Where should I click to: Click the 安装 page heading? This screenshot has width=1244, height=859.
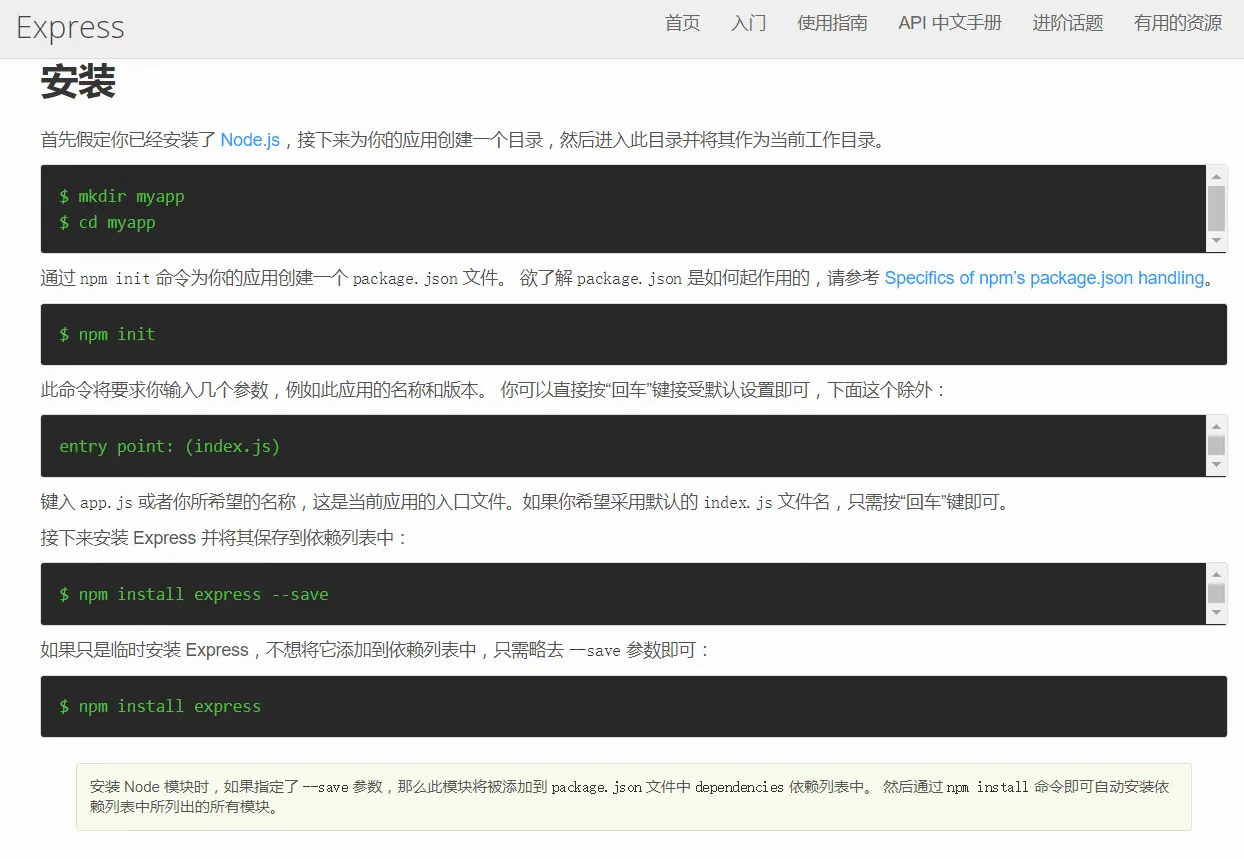point(78,82)
